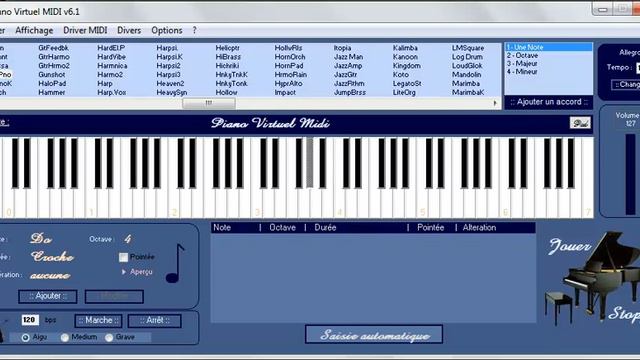Screen dimensions: 640x360
Task: Click the Volume slider bar
Action: (631, 173)
